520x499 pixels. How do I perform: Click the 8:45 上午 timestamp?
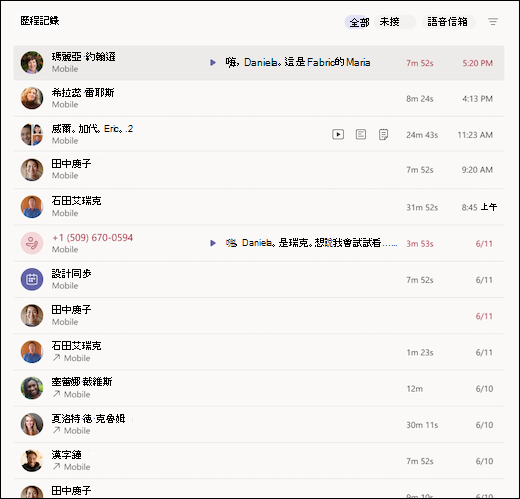[479, 207]
